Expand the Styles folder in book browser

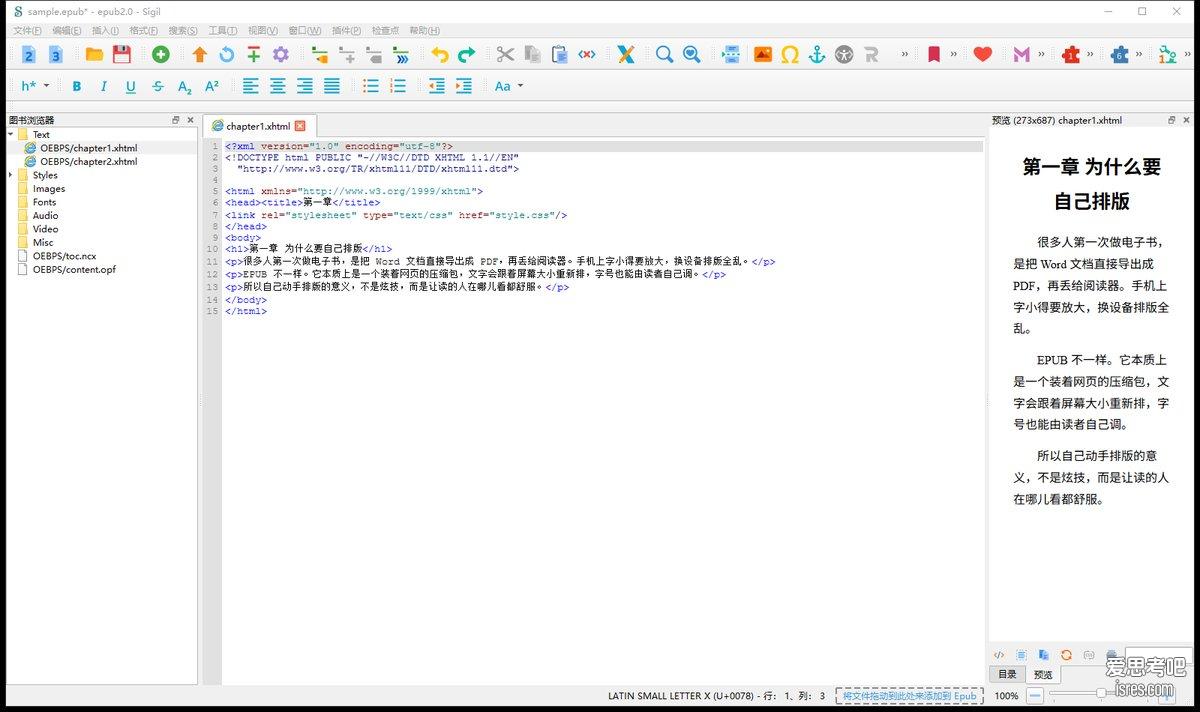[11, 175]
